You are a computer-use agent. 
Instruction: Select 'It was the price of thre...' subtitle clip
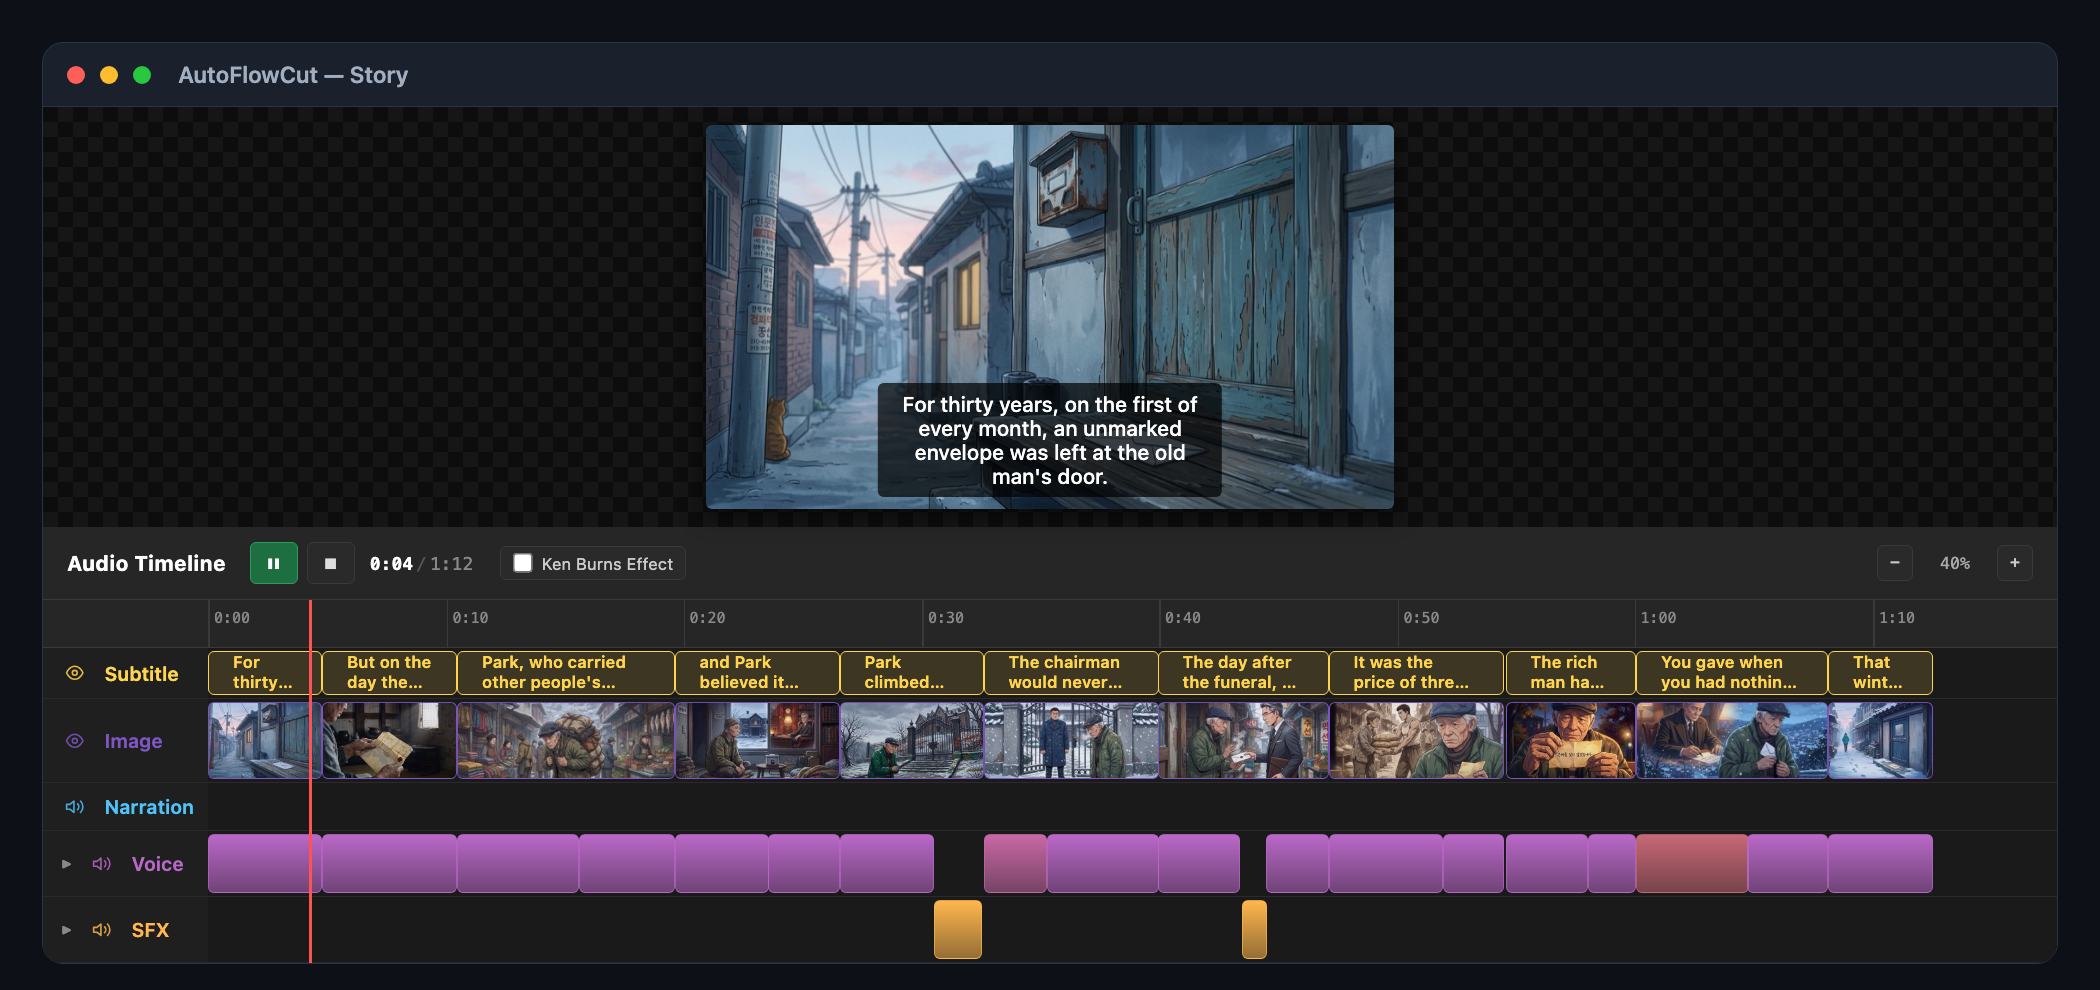point(1416,672)
